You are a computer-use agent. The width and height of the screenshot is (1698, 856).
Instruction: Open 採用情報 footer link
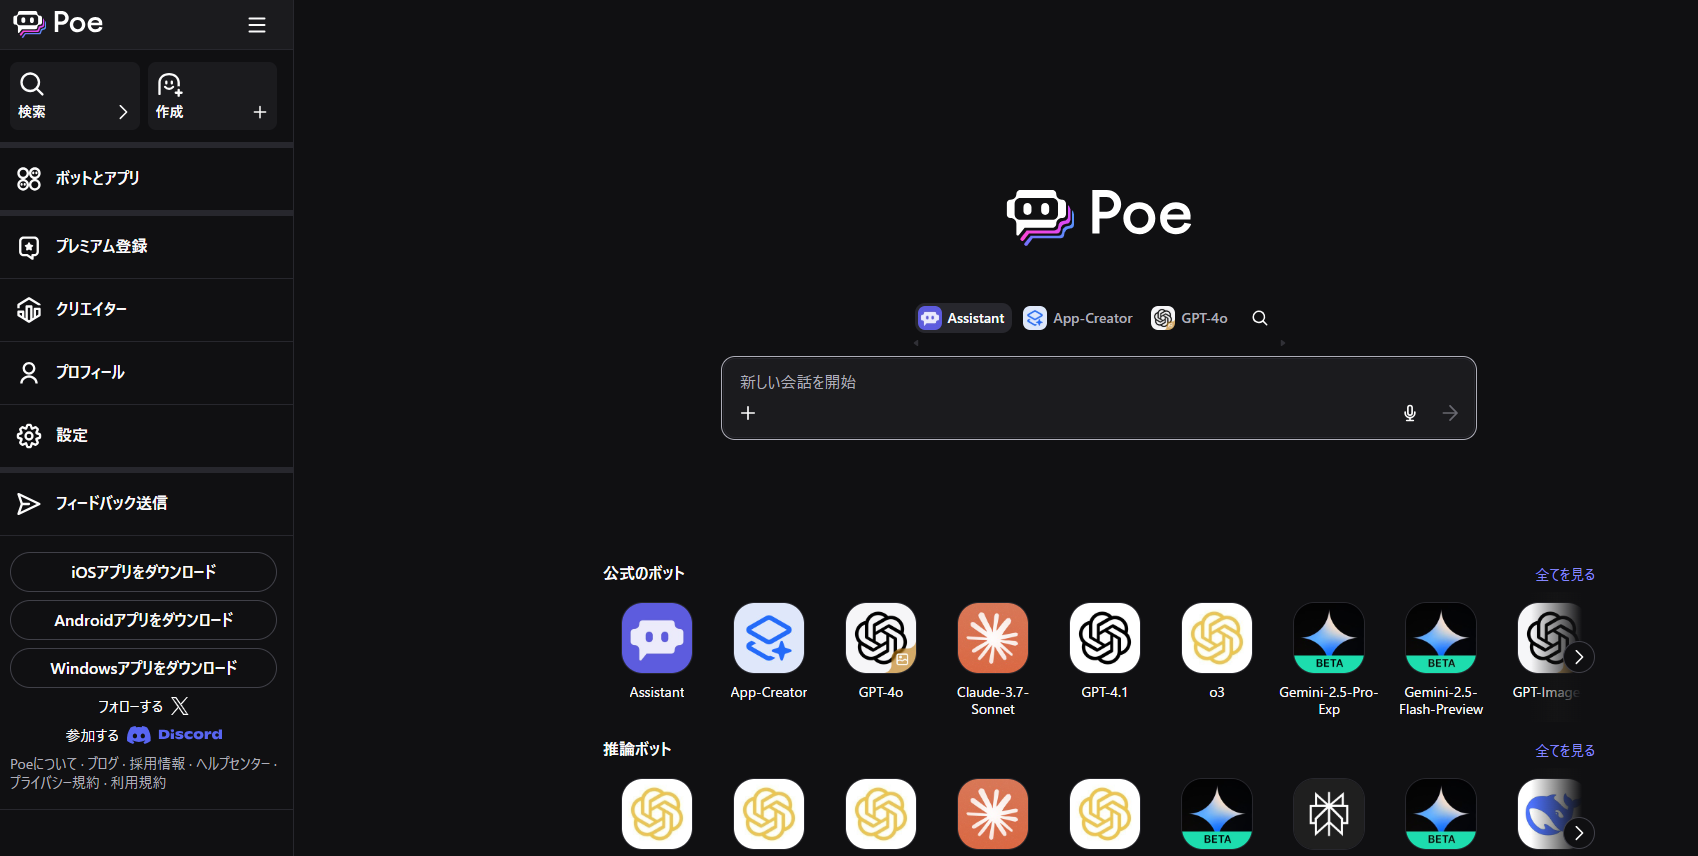click(157, 763)
